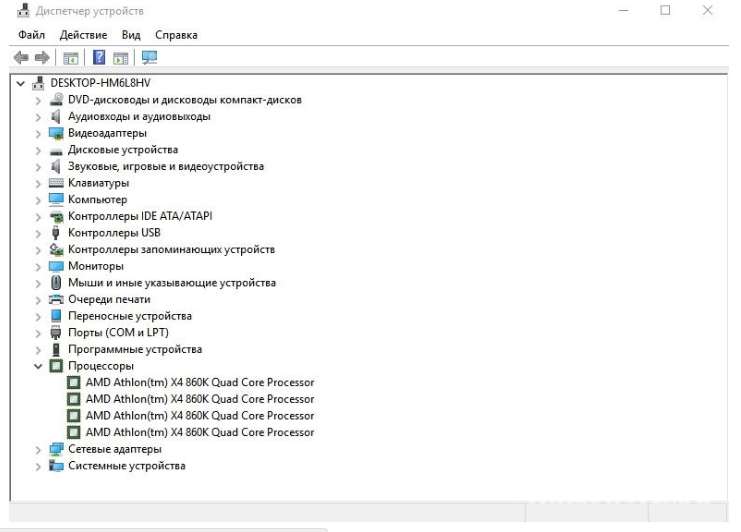Select Аудиовходы и аудиовыходы text
Screen dimensions: 741x532
tap(139, 116)
